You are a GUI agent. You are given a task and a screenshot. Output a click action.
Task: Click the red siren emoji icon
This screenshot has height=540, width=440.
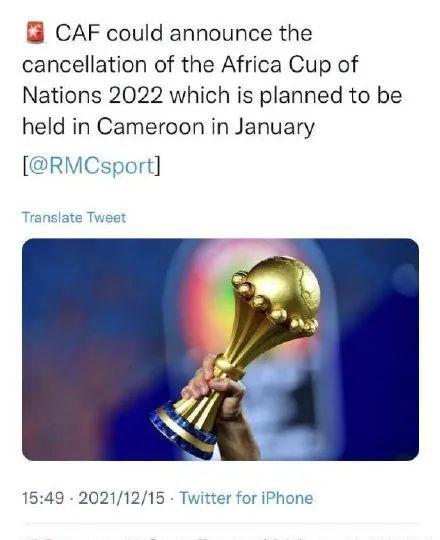tap(35, 32)
